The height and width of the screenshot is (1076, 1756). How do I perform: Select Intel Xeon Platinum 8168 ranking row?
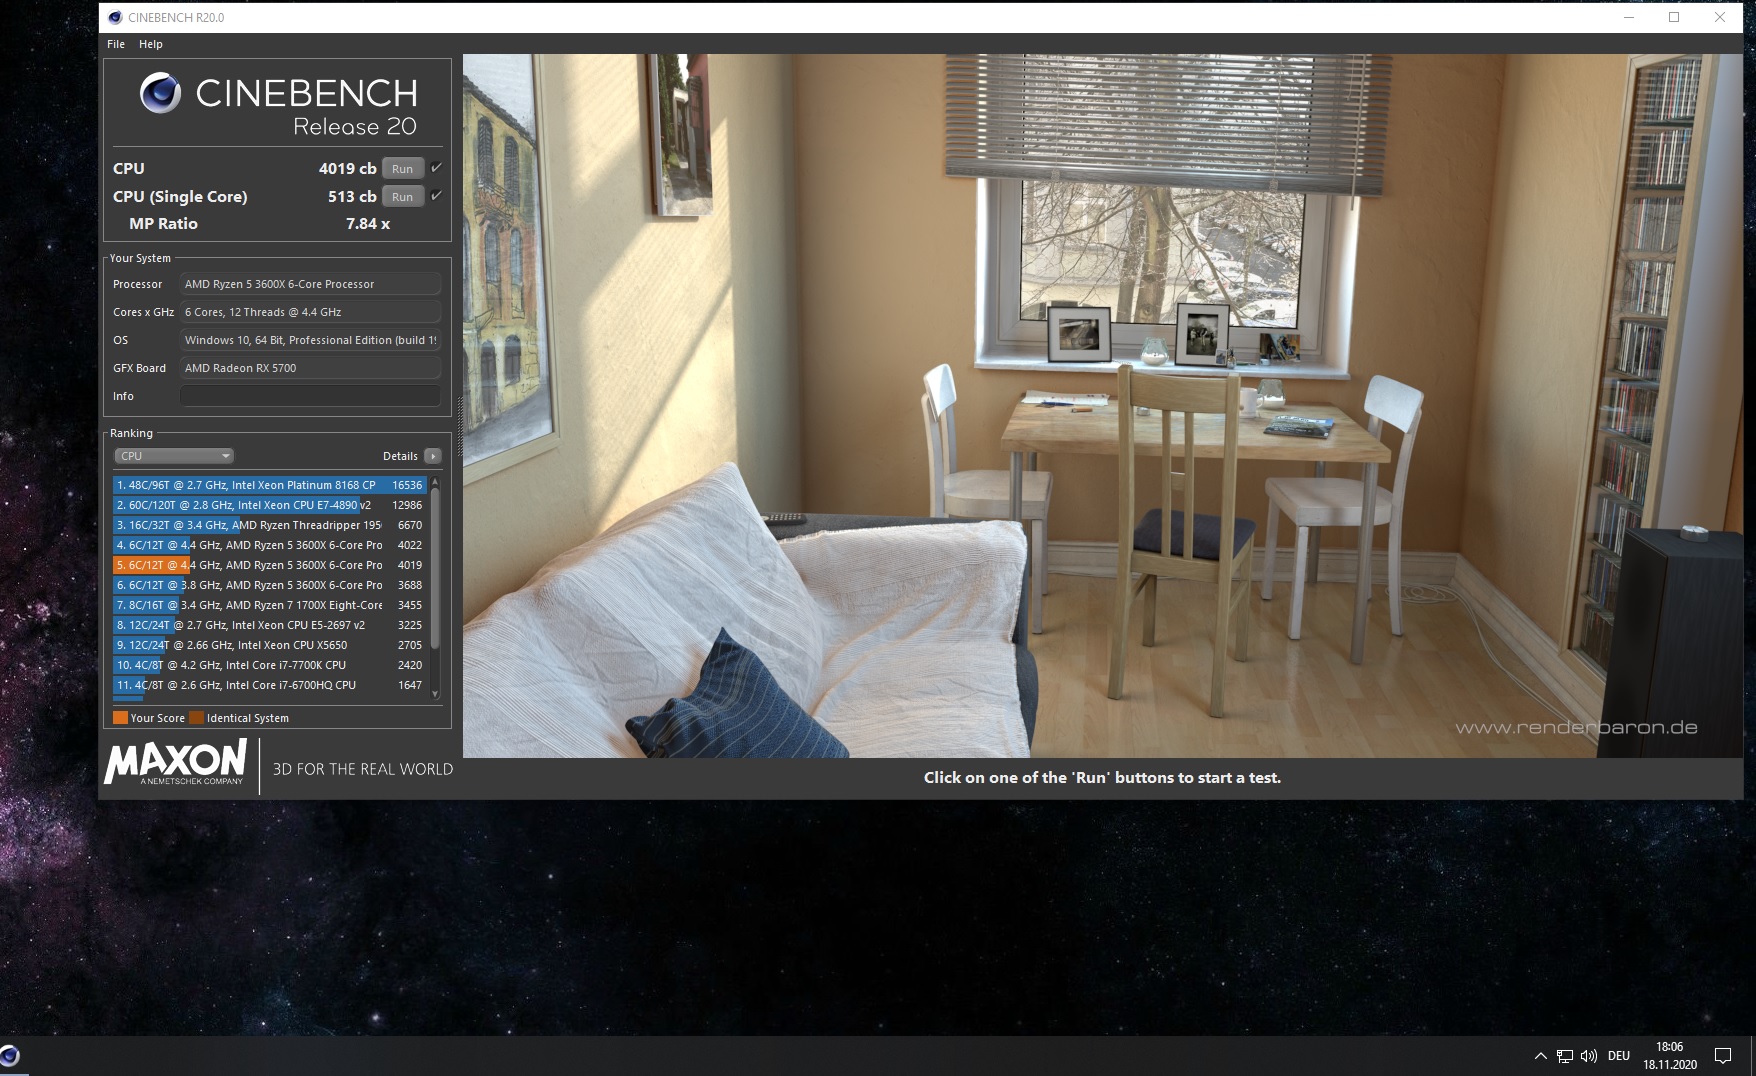(x=270, y=485)
